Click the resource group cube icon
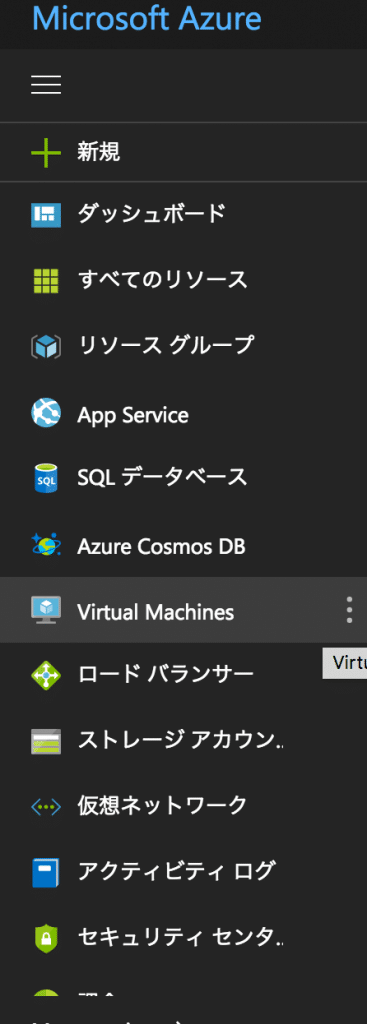 46,347
